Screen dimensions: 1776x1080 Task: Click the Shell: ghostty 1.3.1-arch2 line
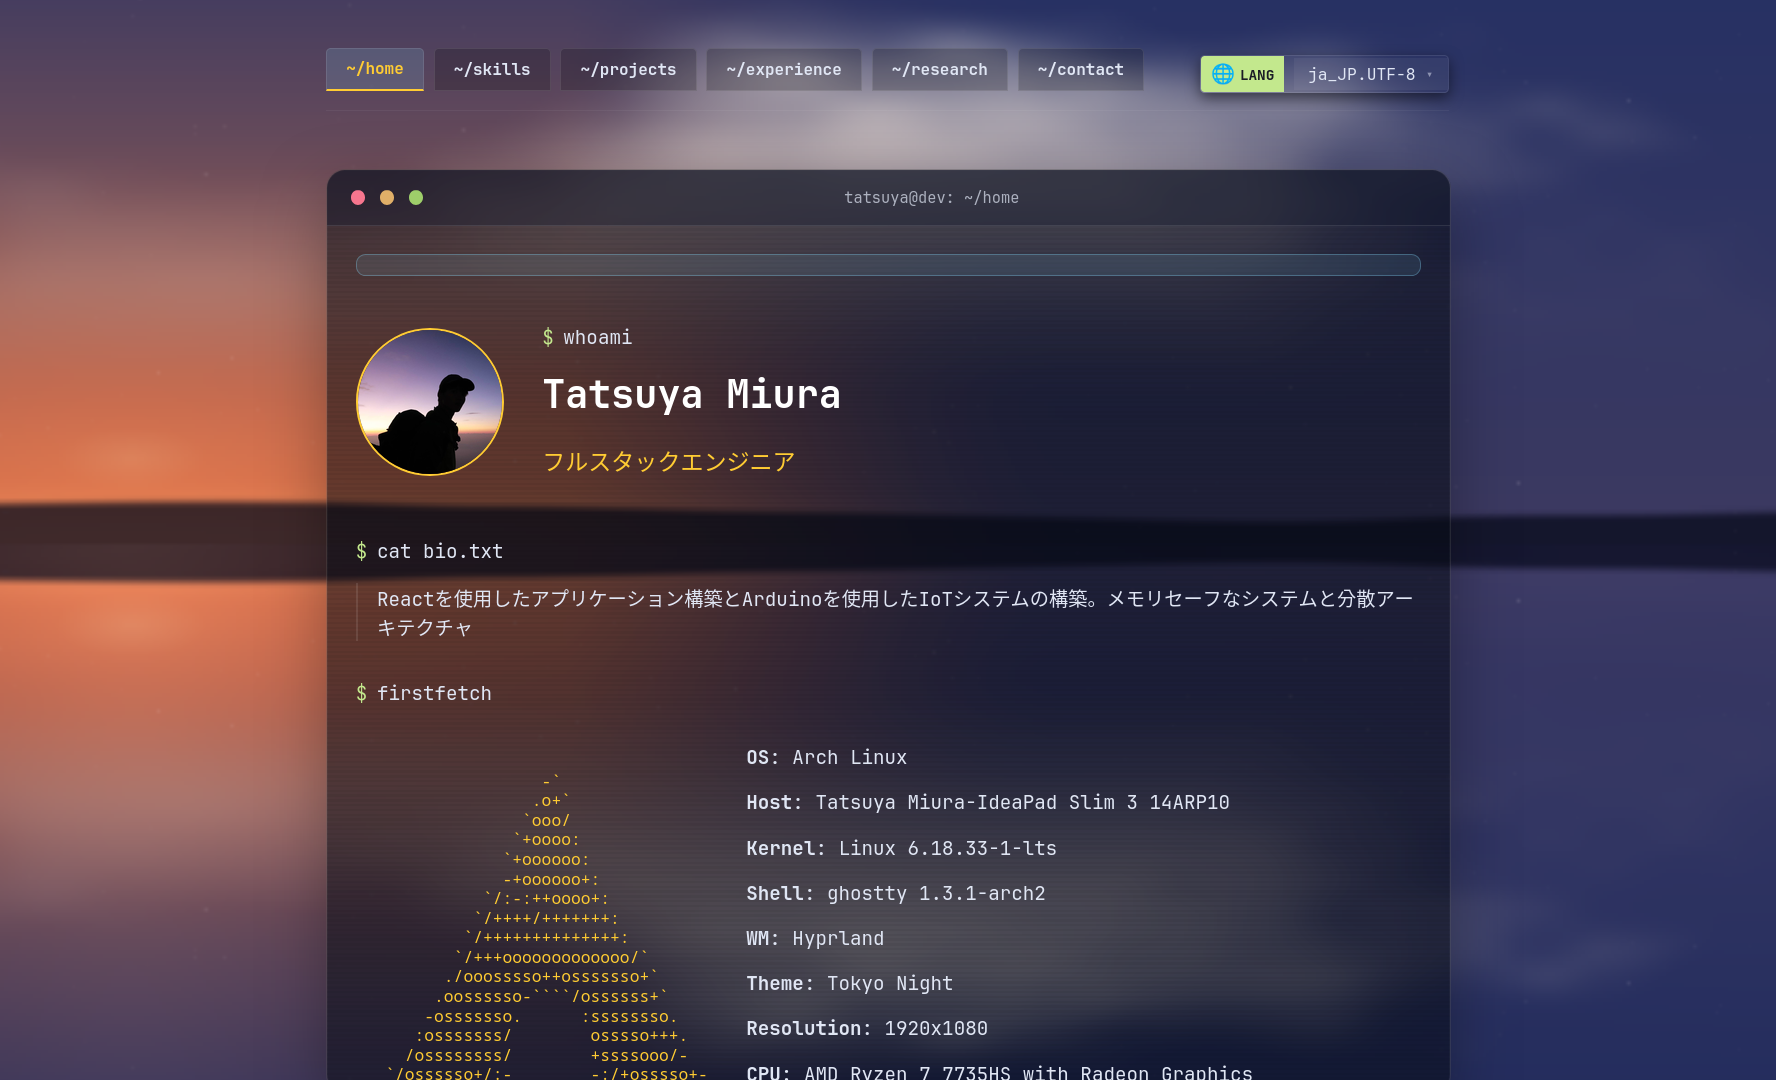(x=896, y=894)
